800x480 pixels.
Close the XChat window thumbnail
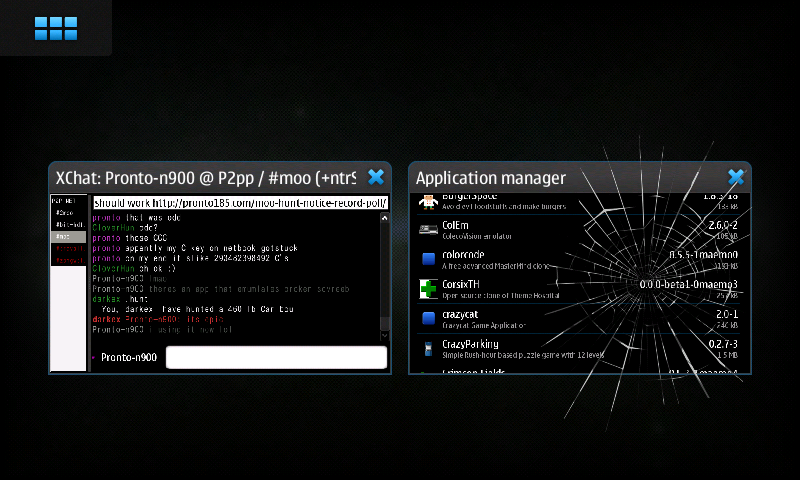click(376, 177)
